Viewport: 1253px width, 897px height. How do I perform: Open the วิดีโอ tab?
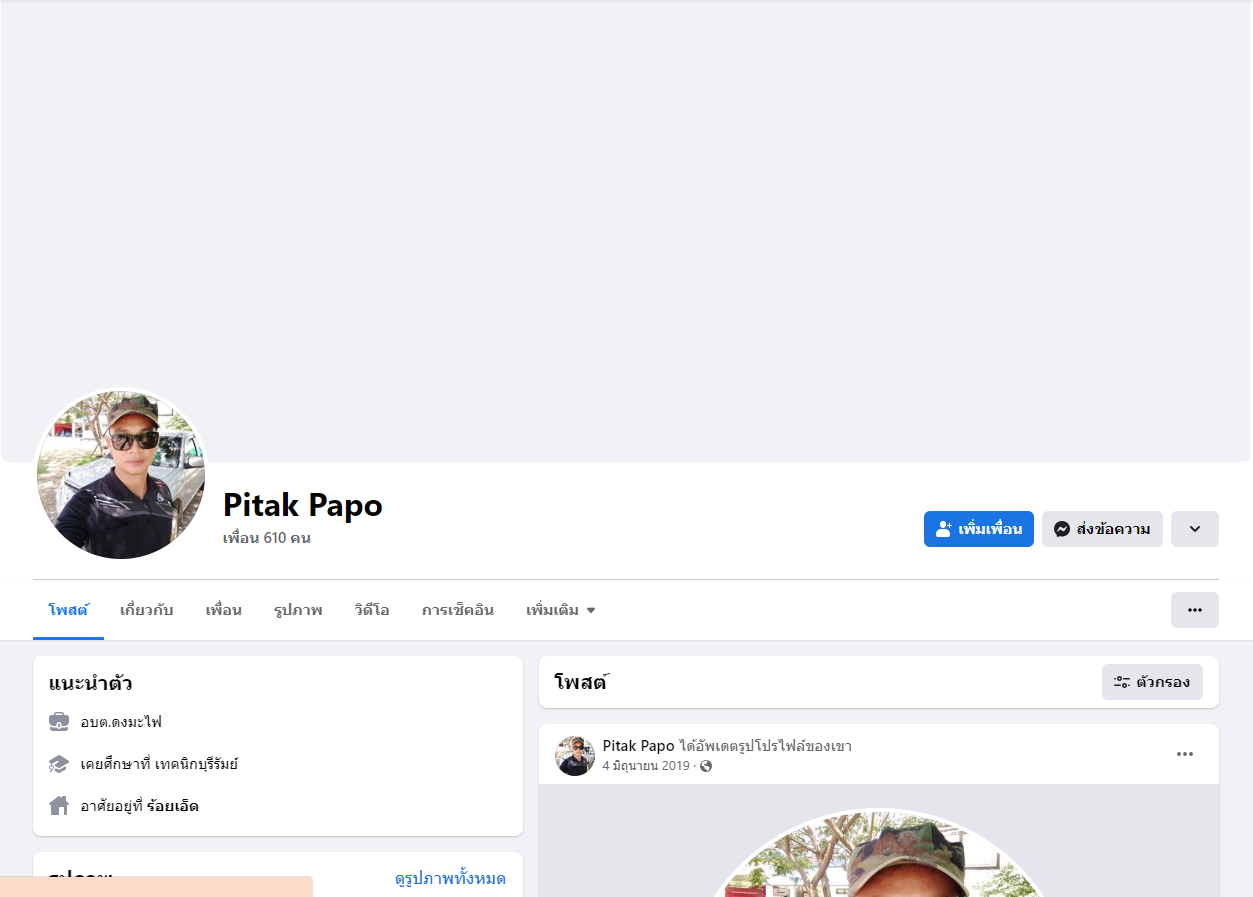coord(372,610)
